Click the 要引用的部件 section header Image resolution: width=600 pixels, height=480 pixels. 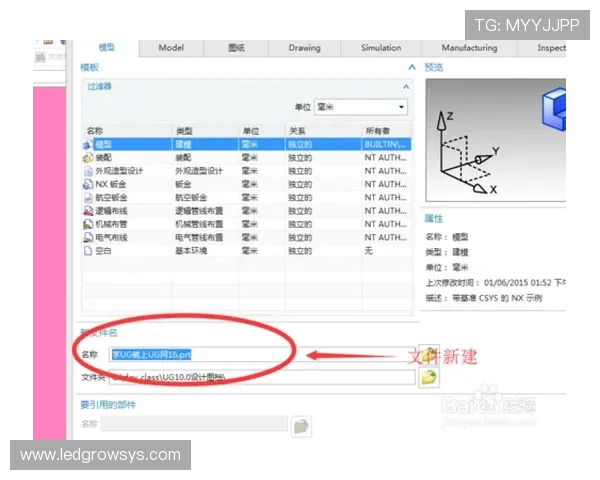click(108, 405)
